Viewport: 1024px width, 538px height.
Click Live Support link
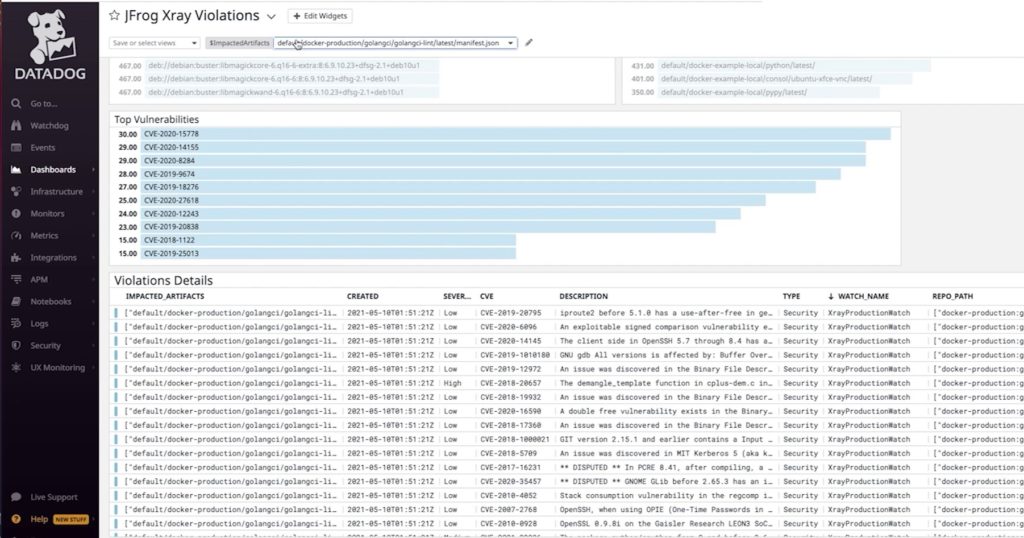pos(54,497)
